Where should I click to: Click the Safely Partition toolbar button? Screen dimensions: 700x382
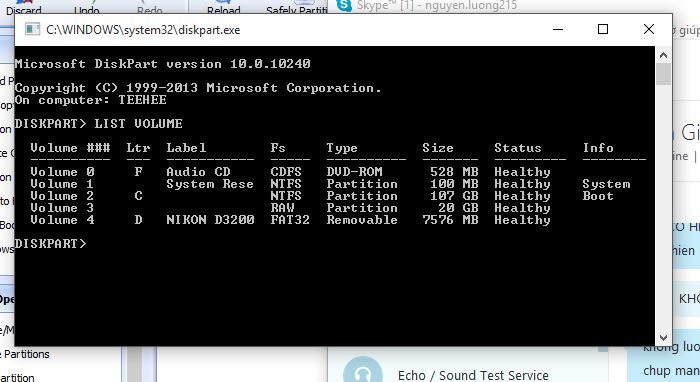pyautogui.click(x=297, y=8)
